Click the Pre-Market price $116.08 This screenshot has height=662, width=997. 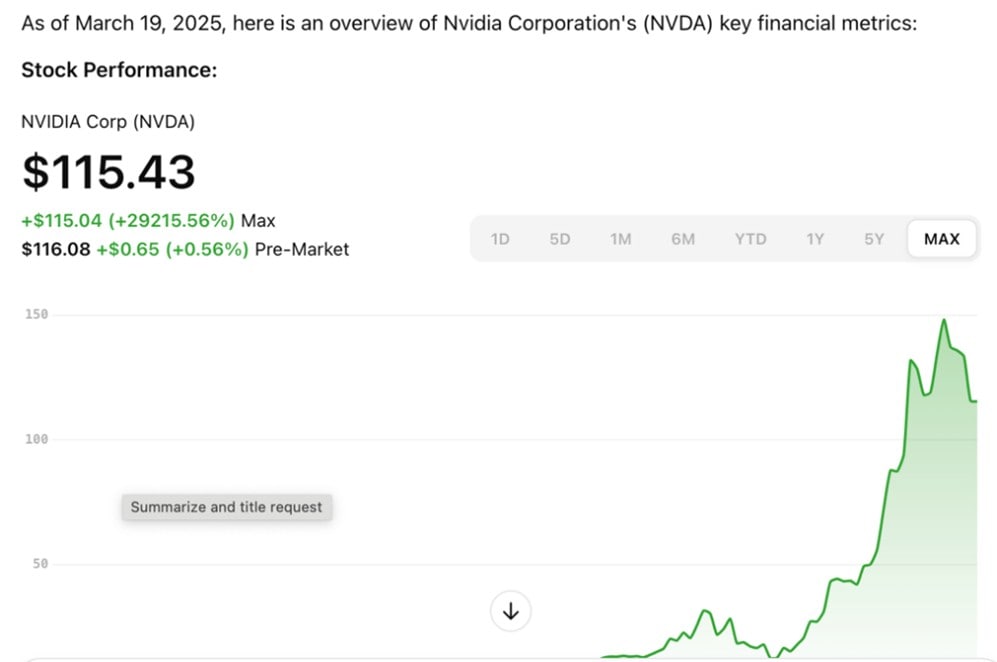tap(55, 249)
